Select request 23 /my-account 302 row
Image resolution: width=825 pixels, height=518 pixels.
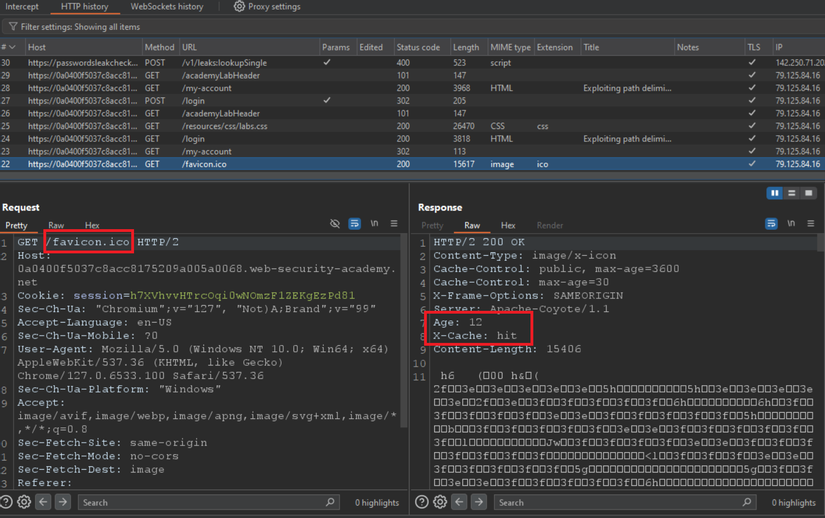pyautogui.click(x=412, y=151)
